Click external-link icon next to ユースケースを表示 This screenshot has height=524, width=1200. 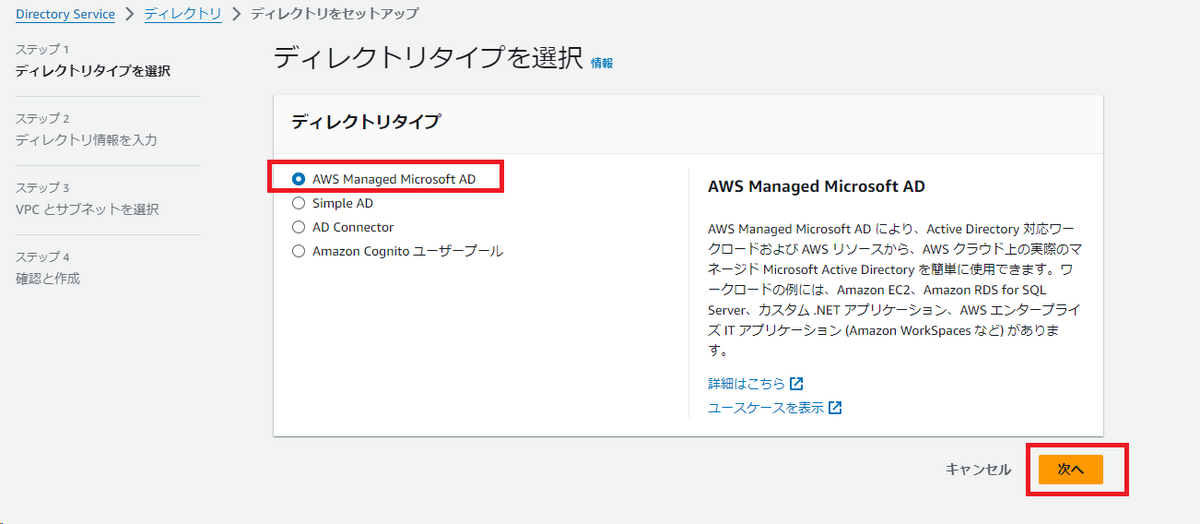click(x=835, y=407)
